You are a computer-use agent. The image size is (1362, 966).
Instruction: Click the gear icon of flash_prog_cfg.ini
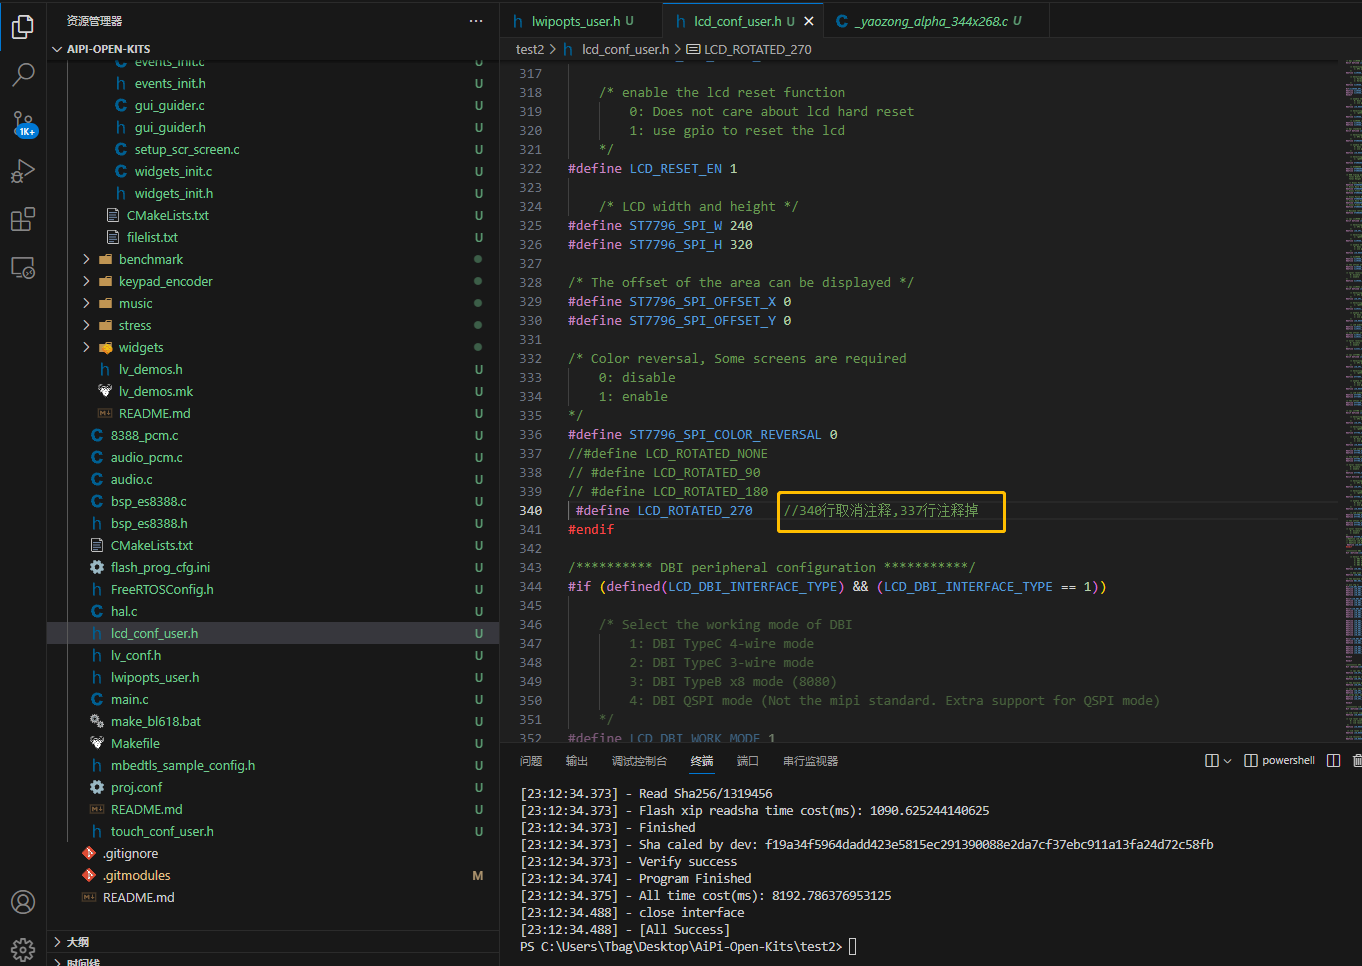point(97,567)
